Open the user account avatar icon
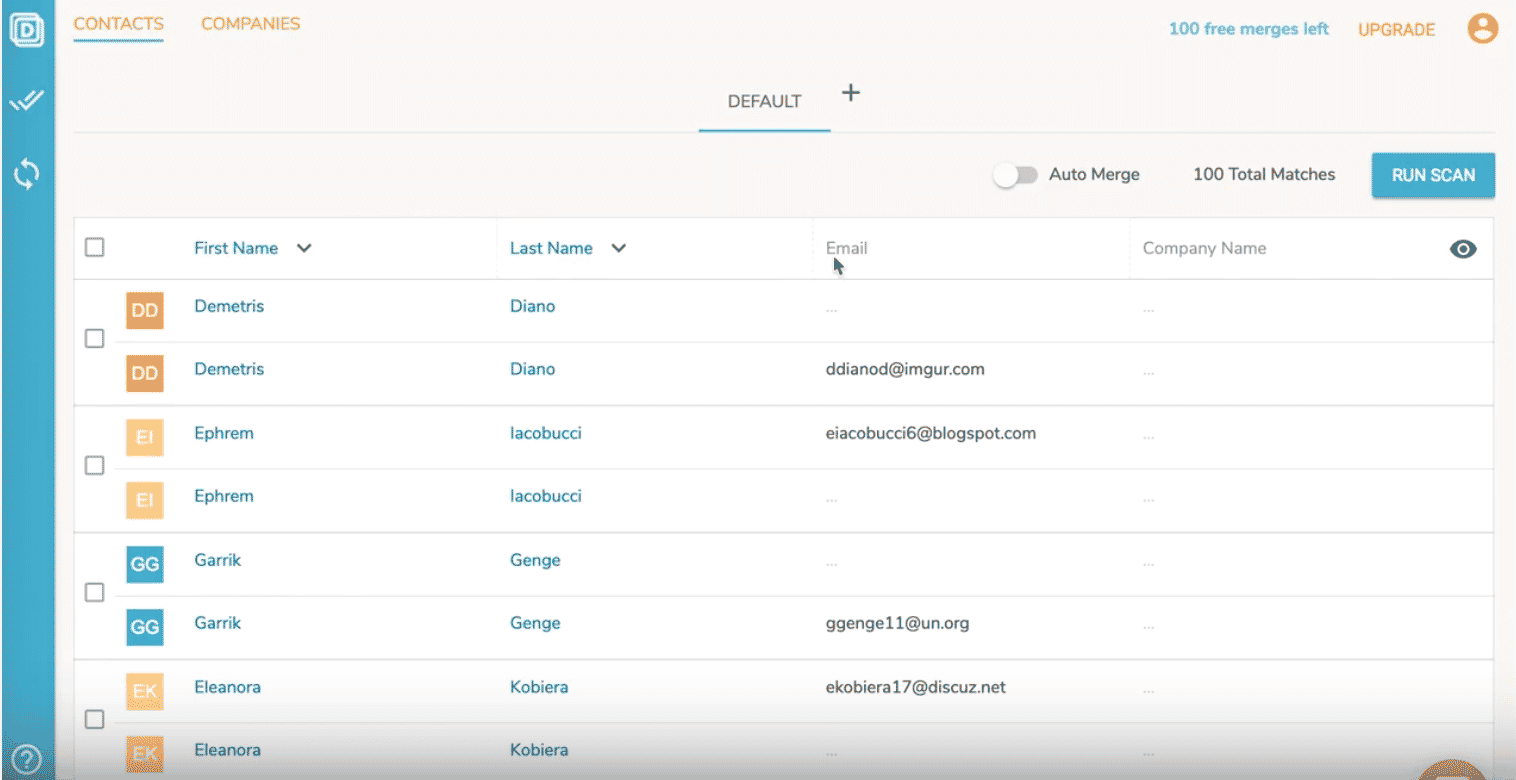Screen dimensions: 1516x780 click(1482, 28)
